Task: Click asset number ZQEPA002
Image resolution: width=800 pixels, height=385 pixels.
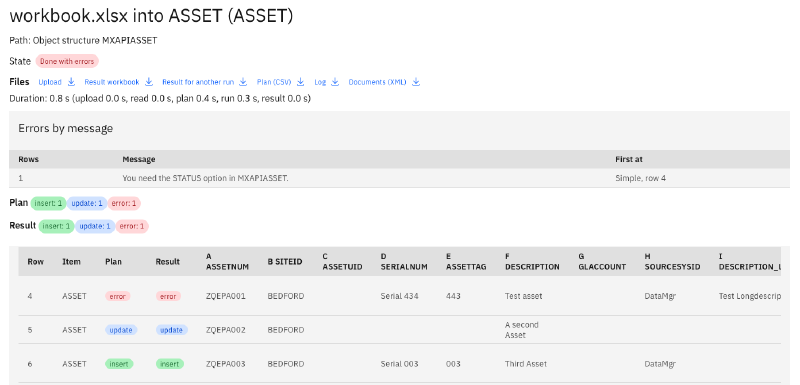Action: pos(226,330)
